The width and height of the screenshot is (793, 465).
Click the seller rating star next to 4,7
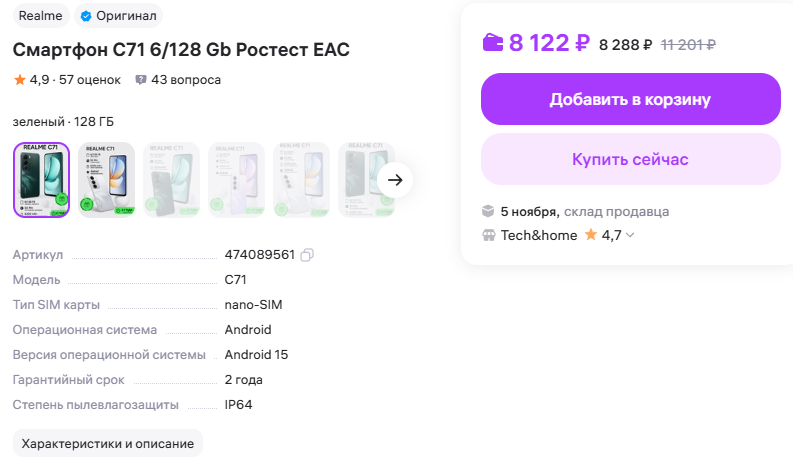[x=591, y=235]
